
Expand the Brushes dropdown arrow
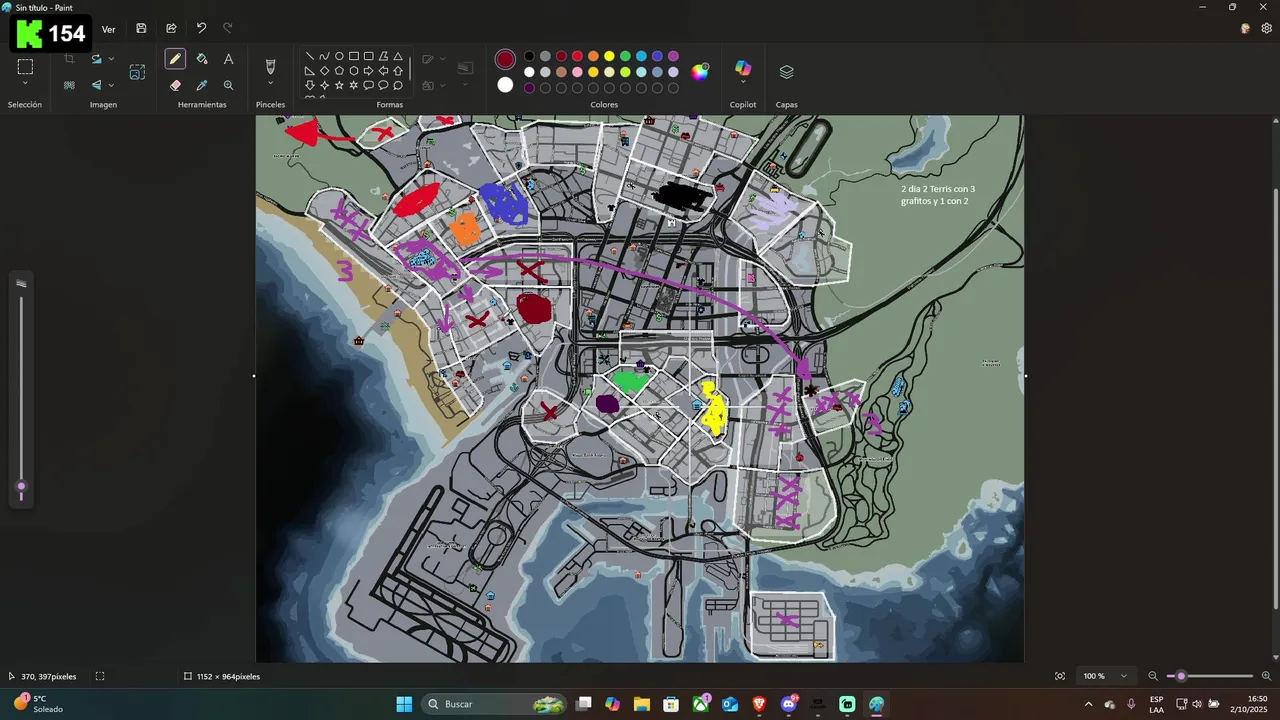click(x=270, y=84)
